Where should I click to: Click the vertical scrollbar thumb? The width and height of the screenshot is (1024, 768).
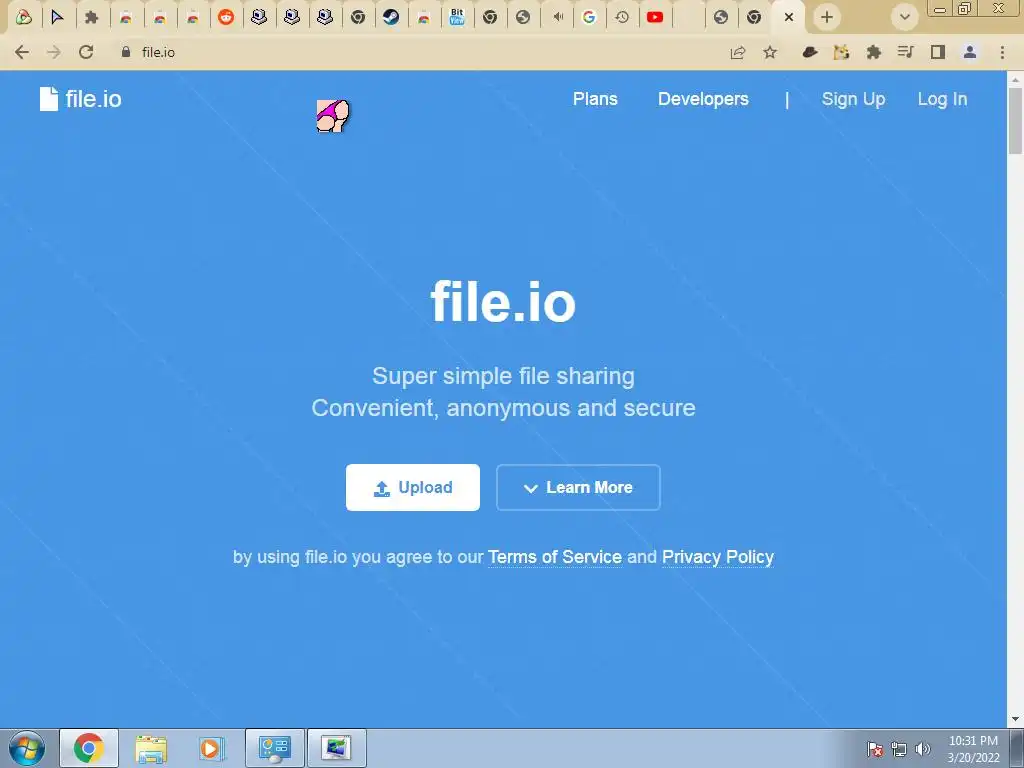click(1016, 121)
